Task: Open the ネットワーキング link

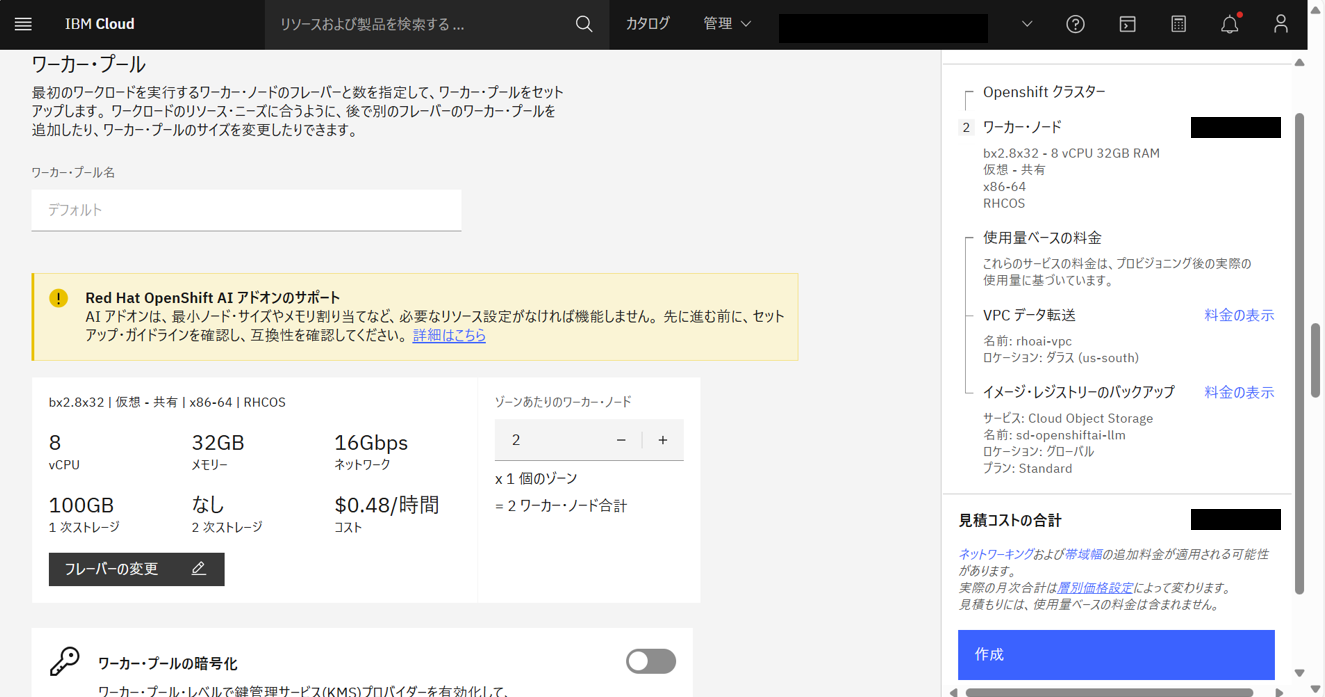Action: click(996, 554)
